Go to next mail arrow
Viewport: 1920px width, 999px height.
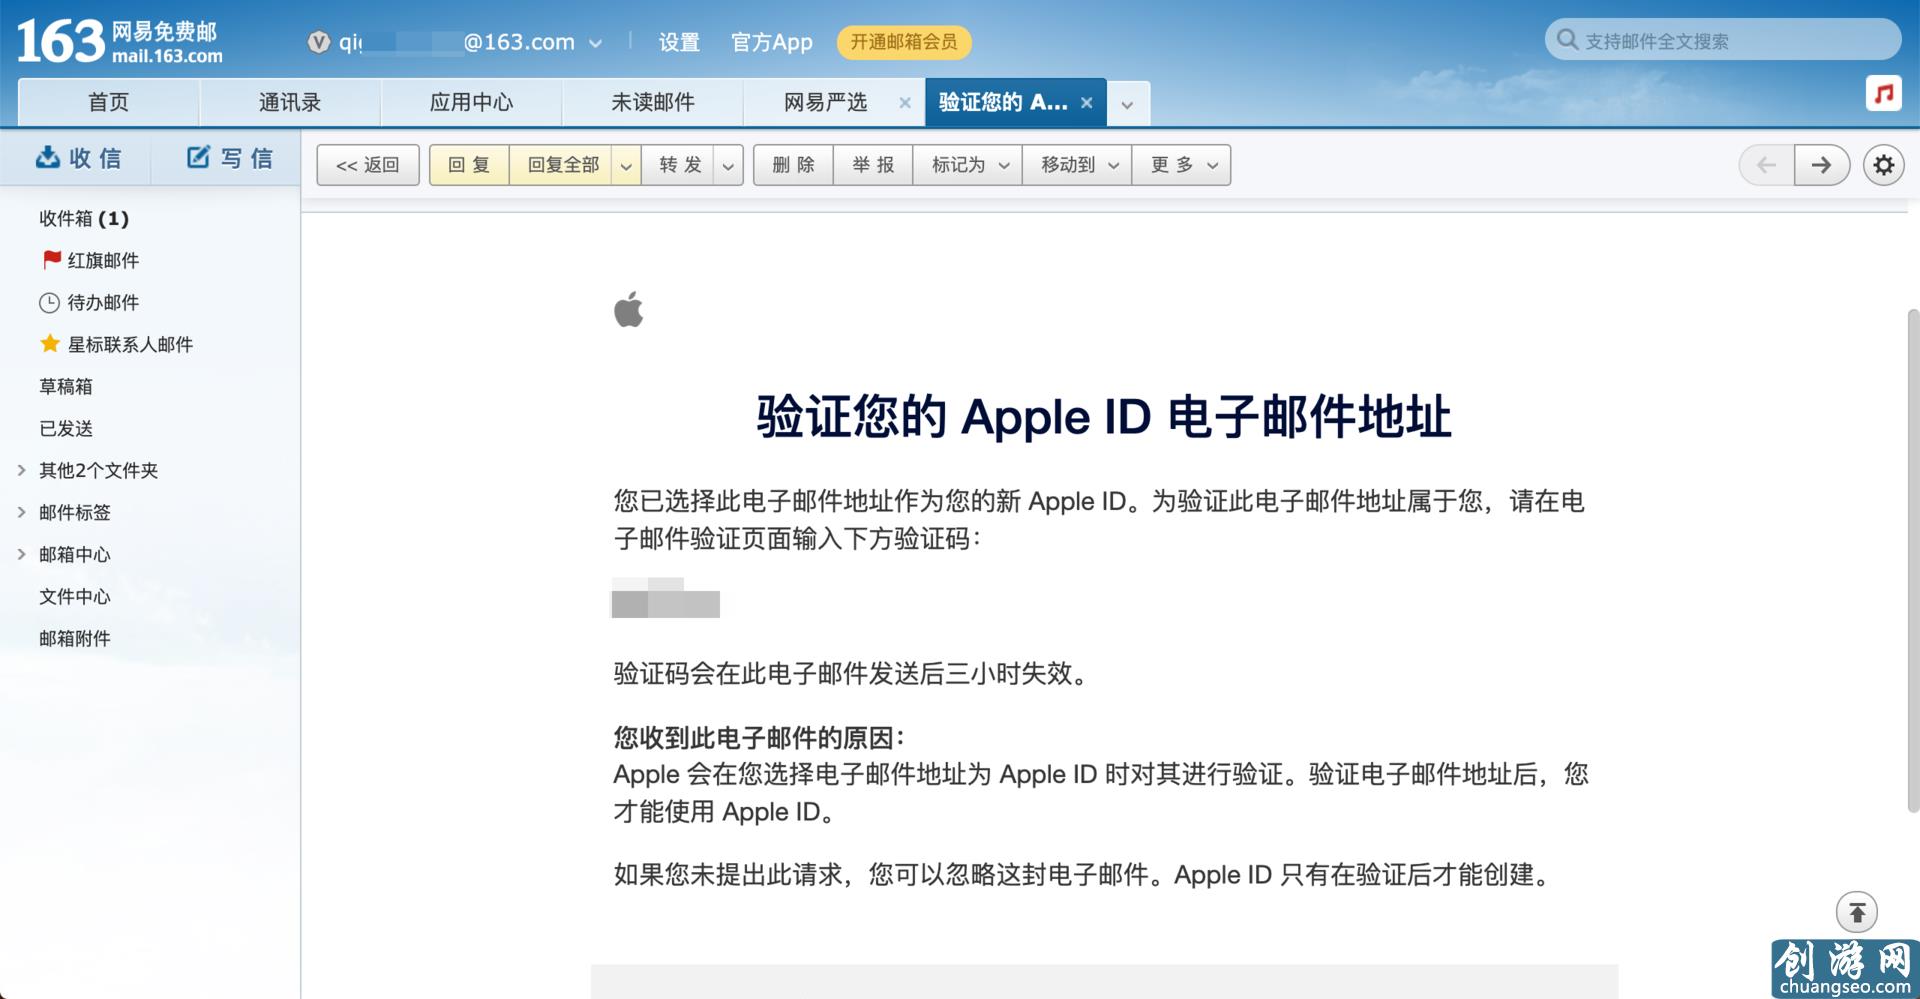coord(1822,165)
